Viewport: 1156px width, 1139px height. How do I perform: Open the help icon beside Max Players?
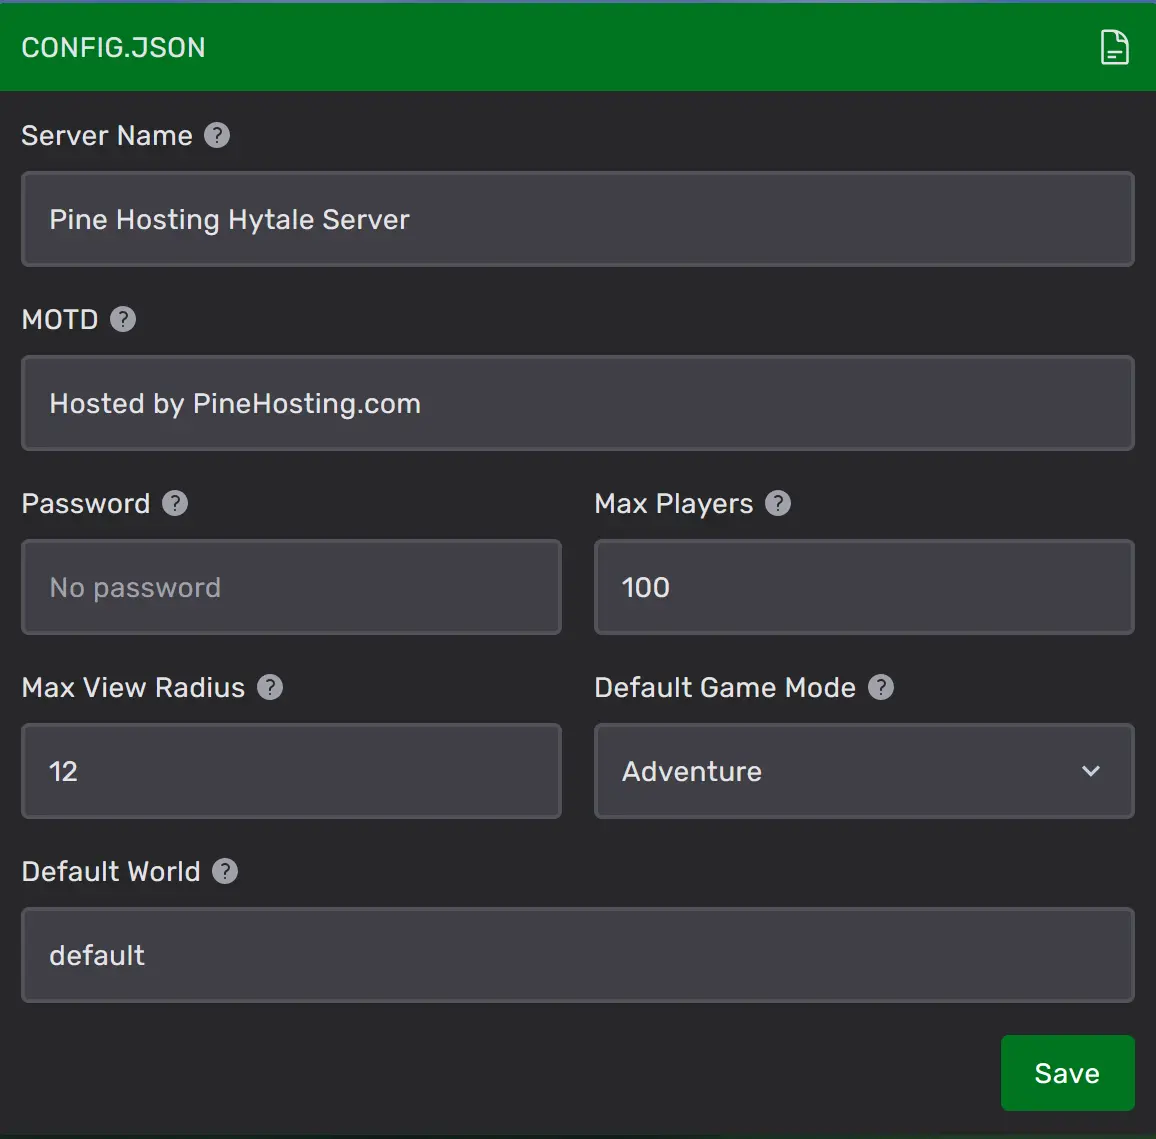(x=778, y=503)
